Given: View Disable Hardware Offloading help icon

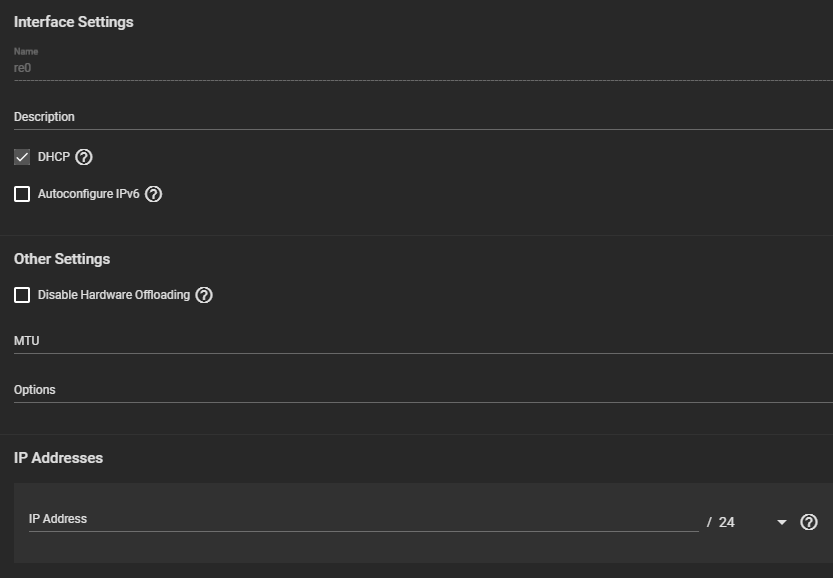Looking at the screenshot, I should point(204,295).
